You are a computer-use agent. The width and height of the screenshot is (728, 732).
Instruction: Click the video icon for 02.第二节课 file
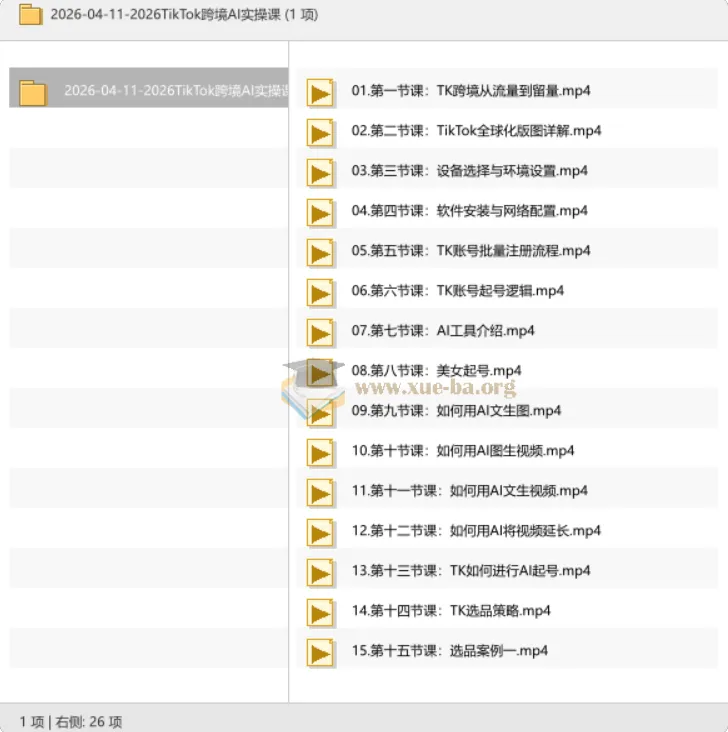click(x=320, y=133)
